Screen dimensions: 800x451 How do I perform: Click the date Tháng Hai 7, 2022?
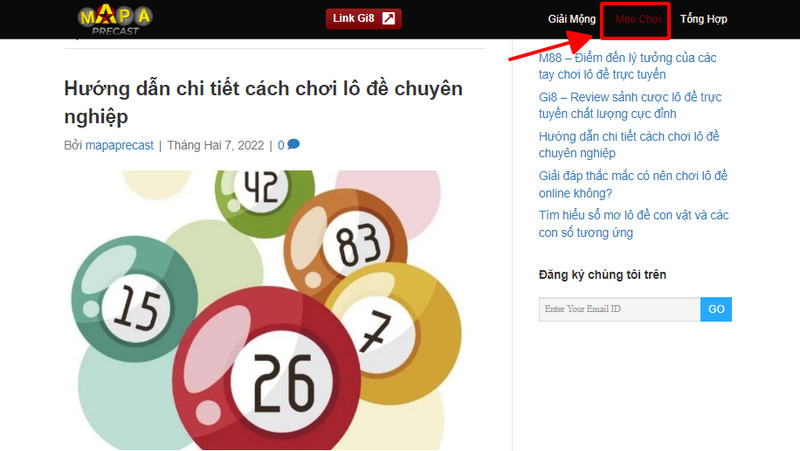[215, 145]
